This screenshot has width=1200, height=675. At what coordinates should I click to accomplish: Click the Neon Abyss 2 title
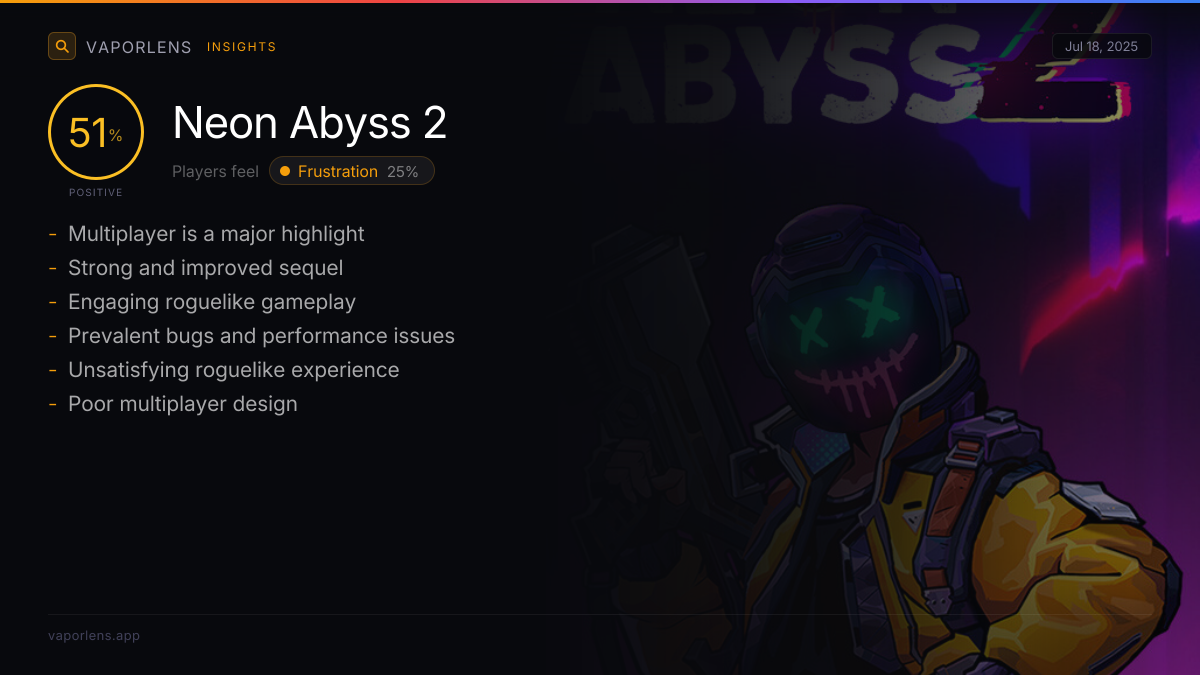tap(310, 123)
